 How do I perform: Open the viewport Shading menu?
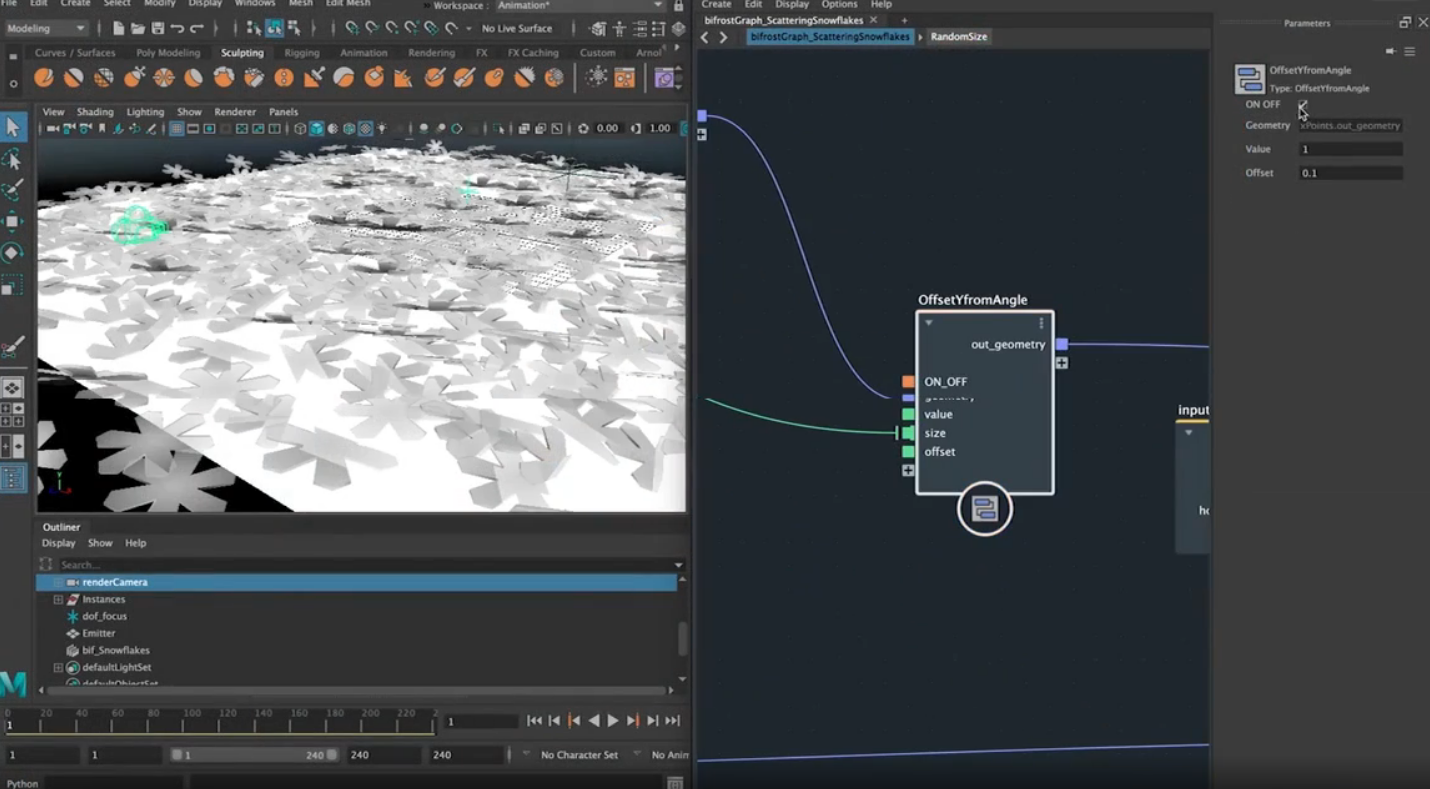point(95,112)
